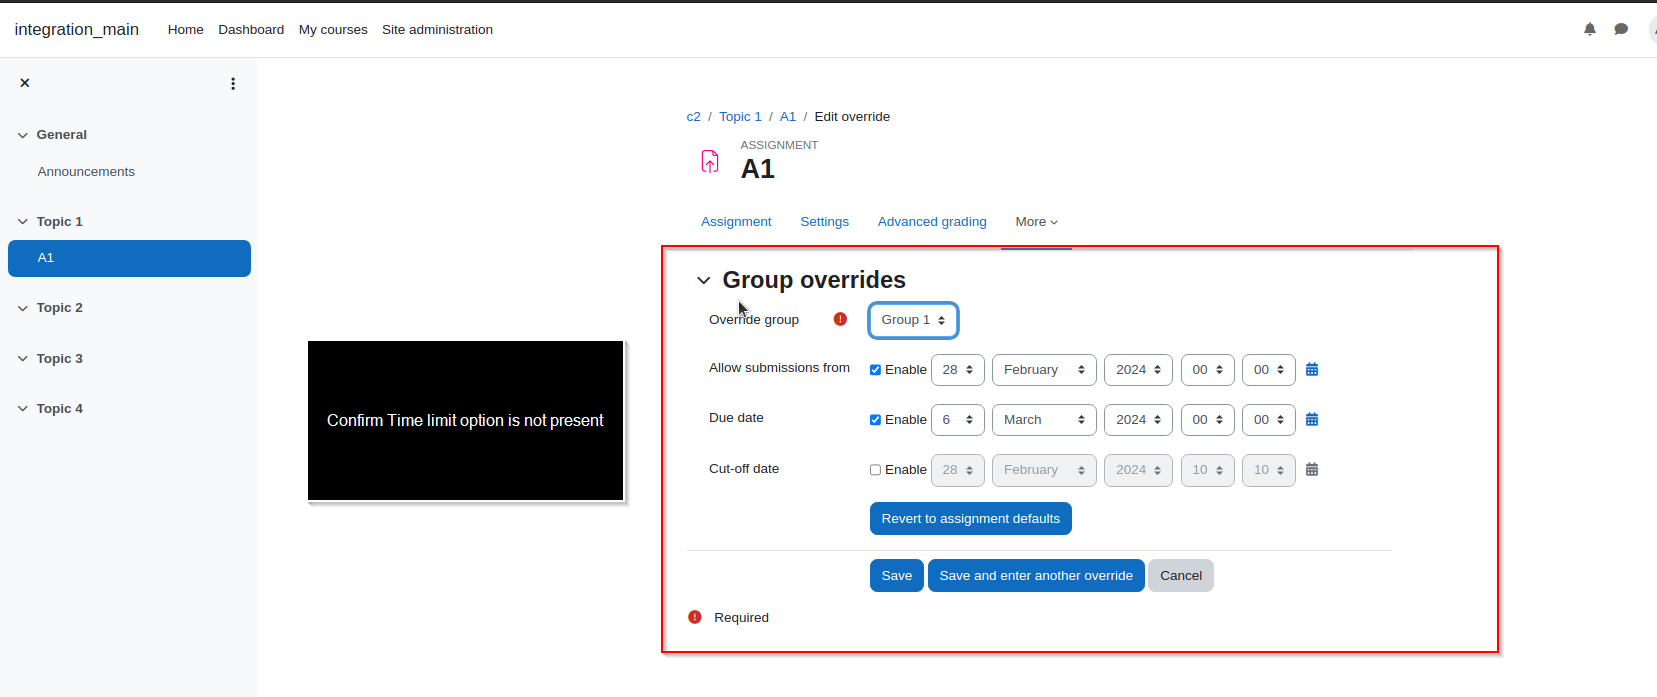Click the Cut-off date label

[x=744, y=469]
